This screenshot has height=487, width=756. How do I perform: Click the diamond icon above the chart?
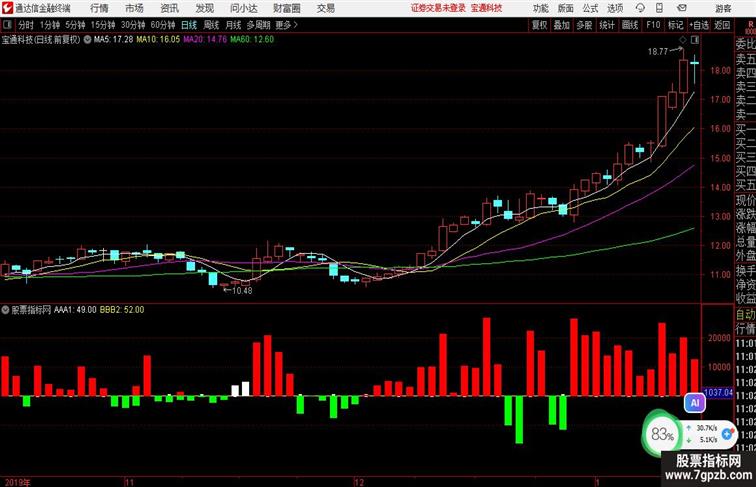click(x=683, y=40)
